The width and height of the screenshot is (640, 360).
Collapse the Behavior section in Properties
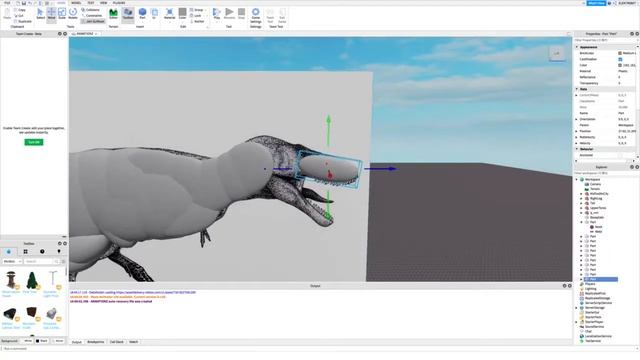click(577, 149)
